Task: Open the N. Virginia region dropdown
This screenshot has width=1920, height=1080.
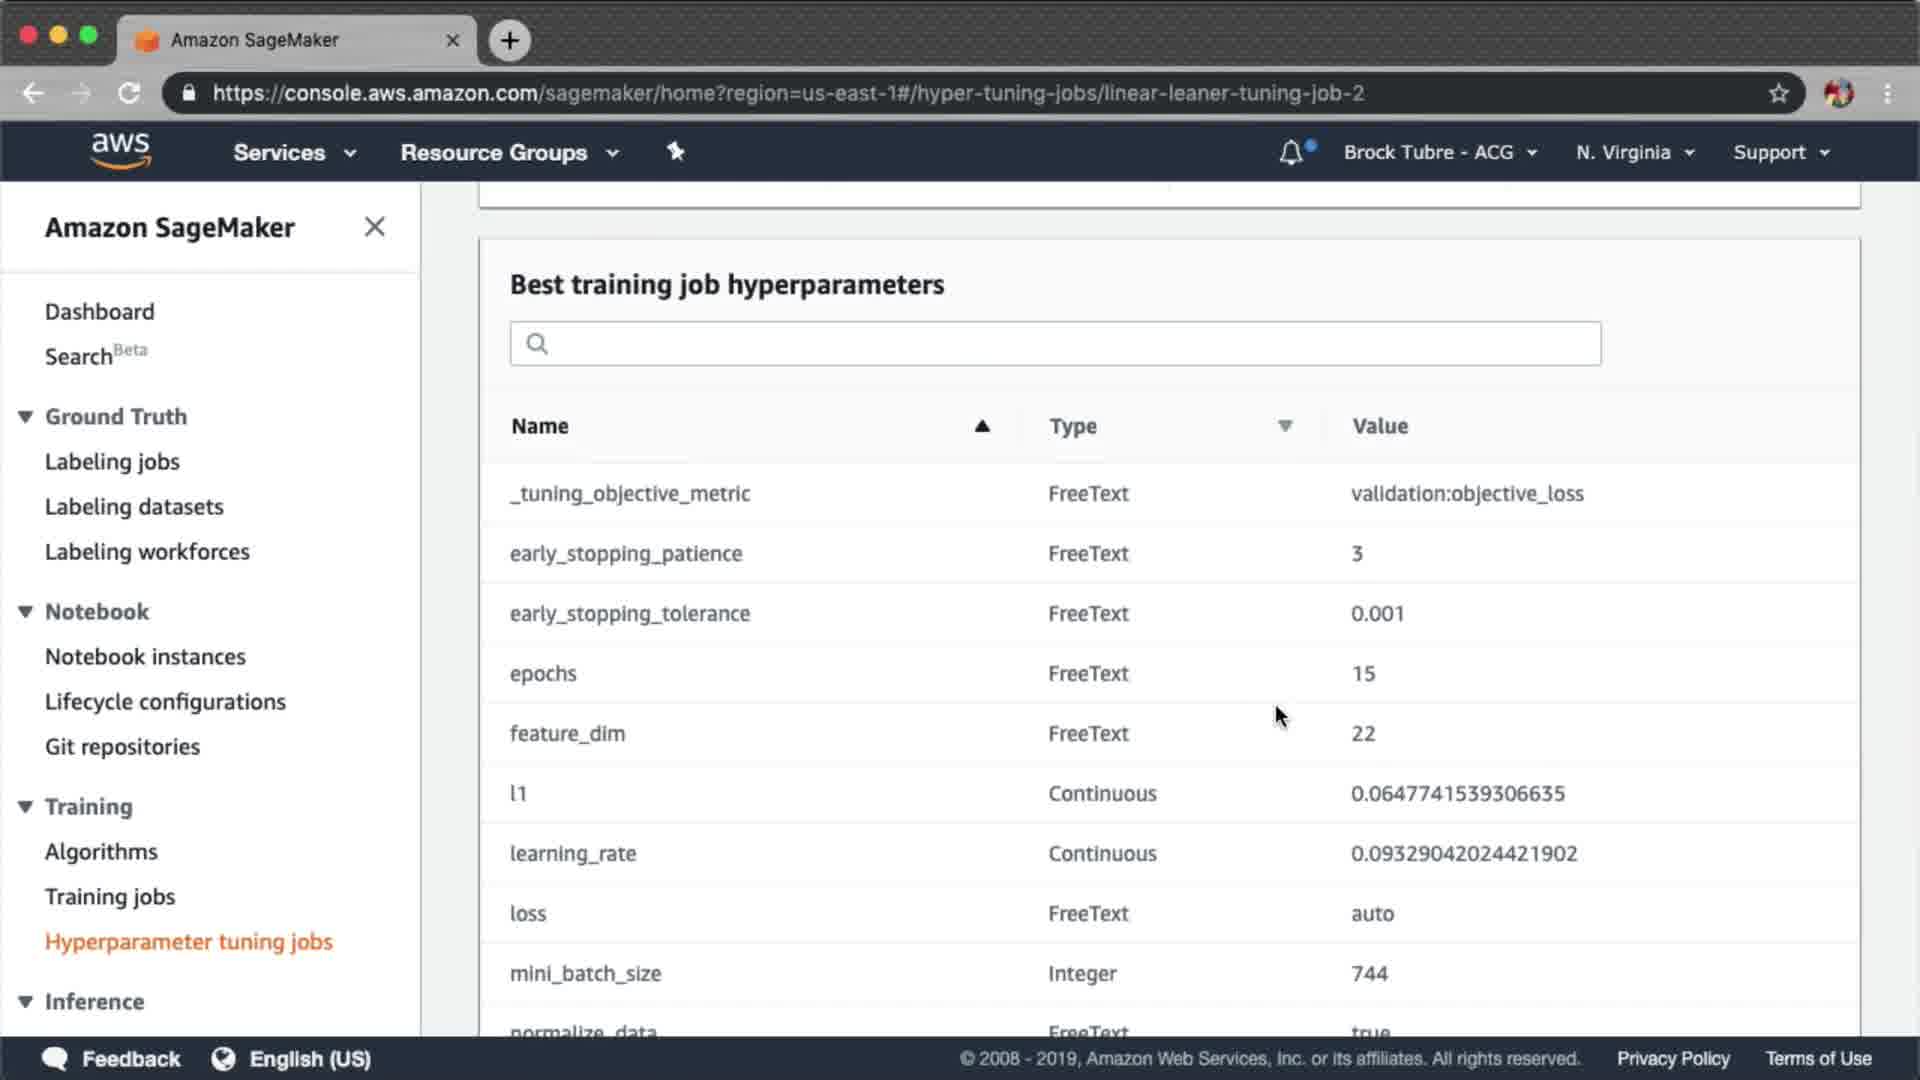Action: [1634, 152]
